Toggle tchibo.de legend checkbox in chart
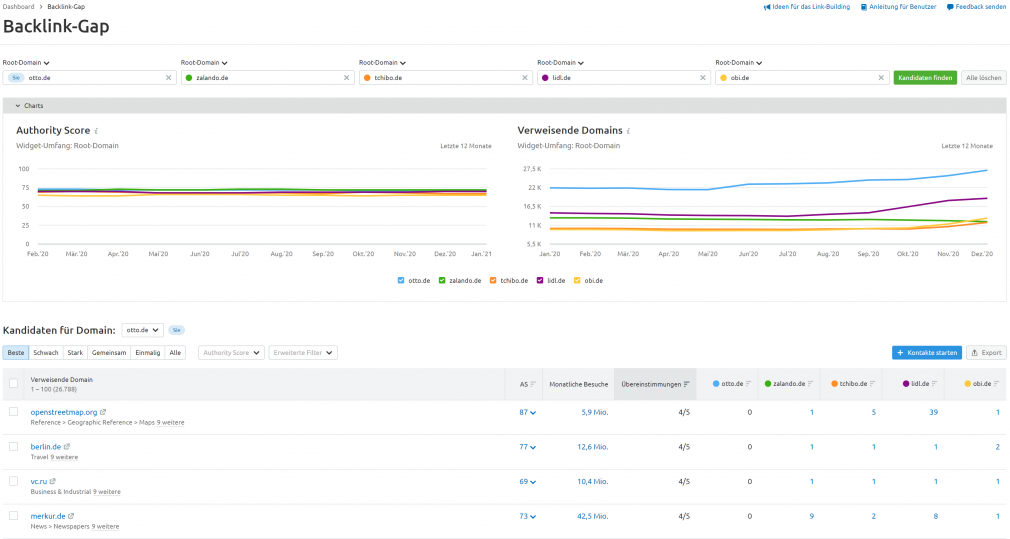 pos(493,281)
